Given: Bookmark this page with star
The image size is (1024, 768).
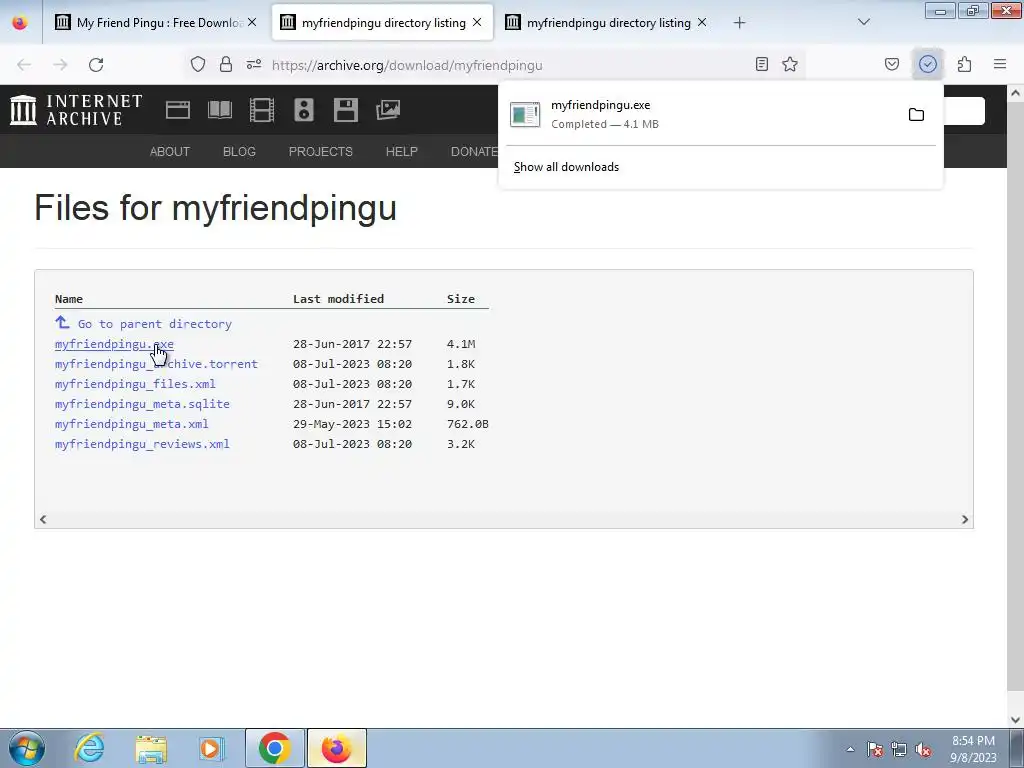Looking at the screenshot, I should coord(790,64).
